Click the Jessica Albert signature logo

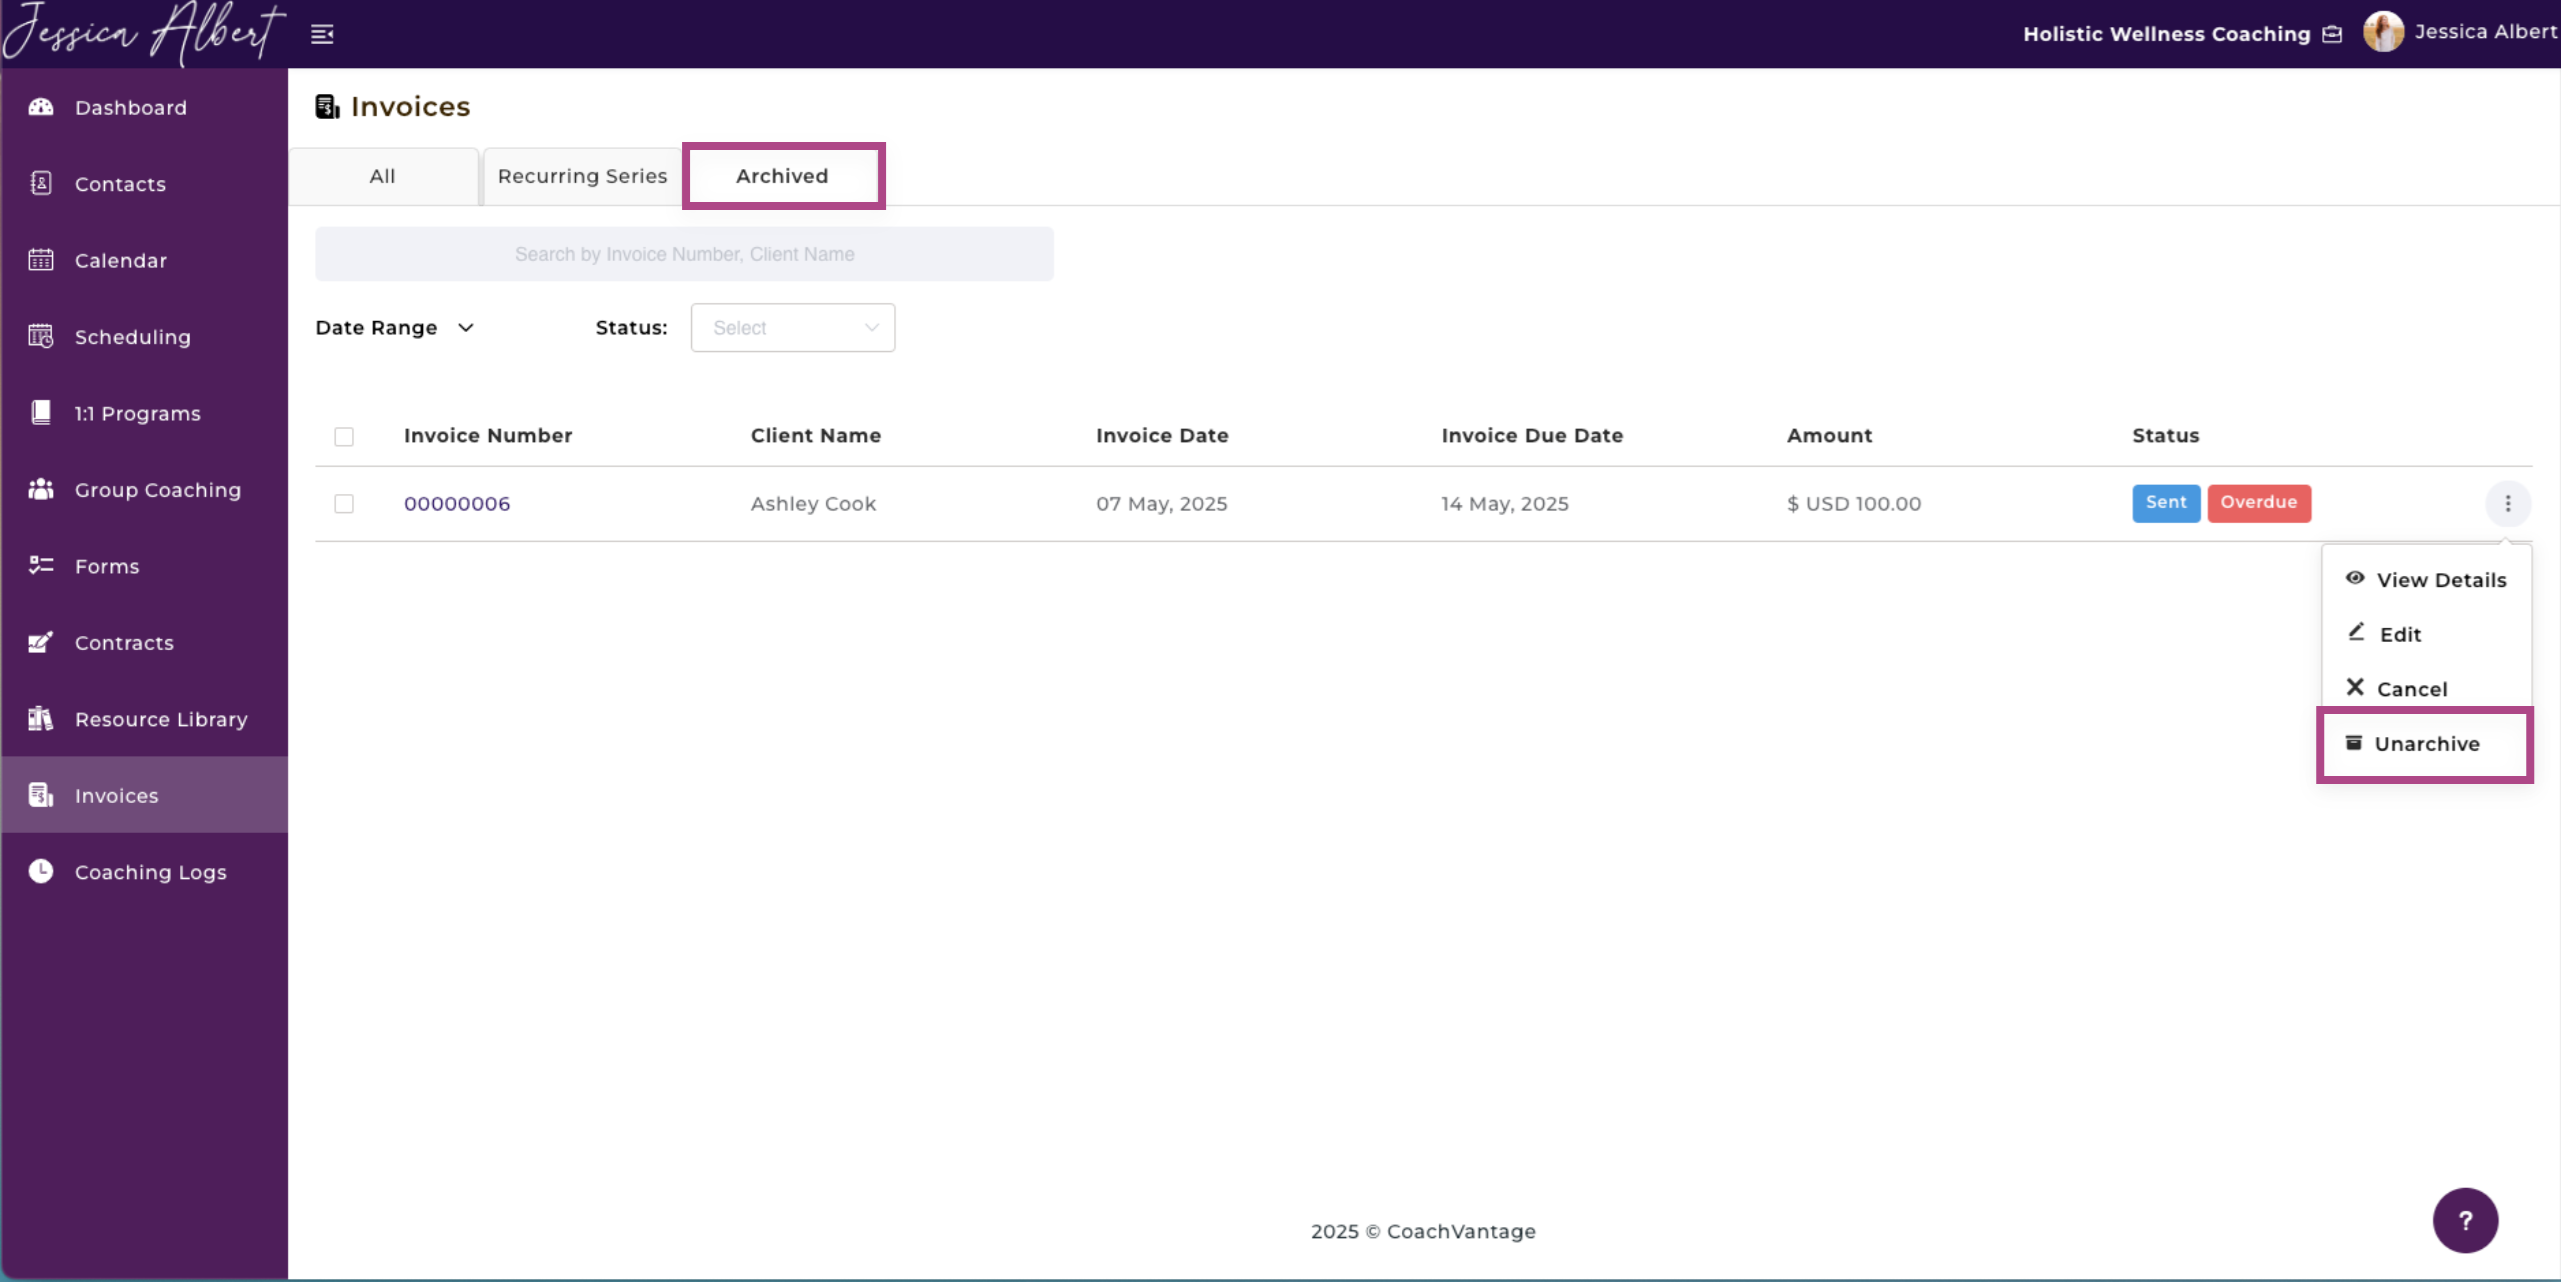click(x=145, y=33)
